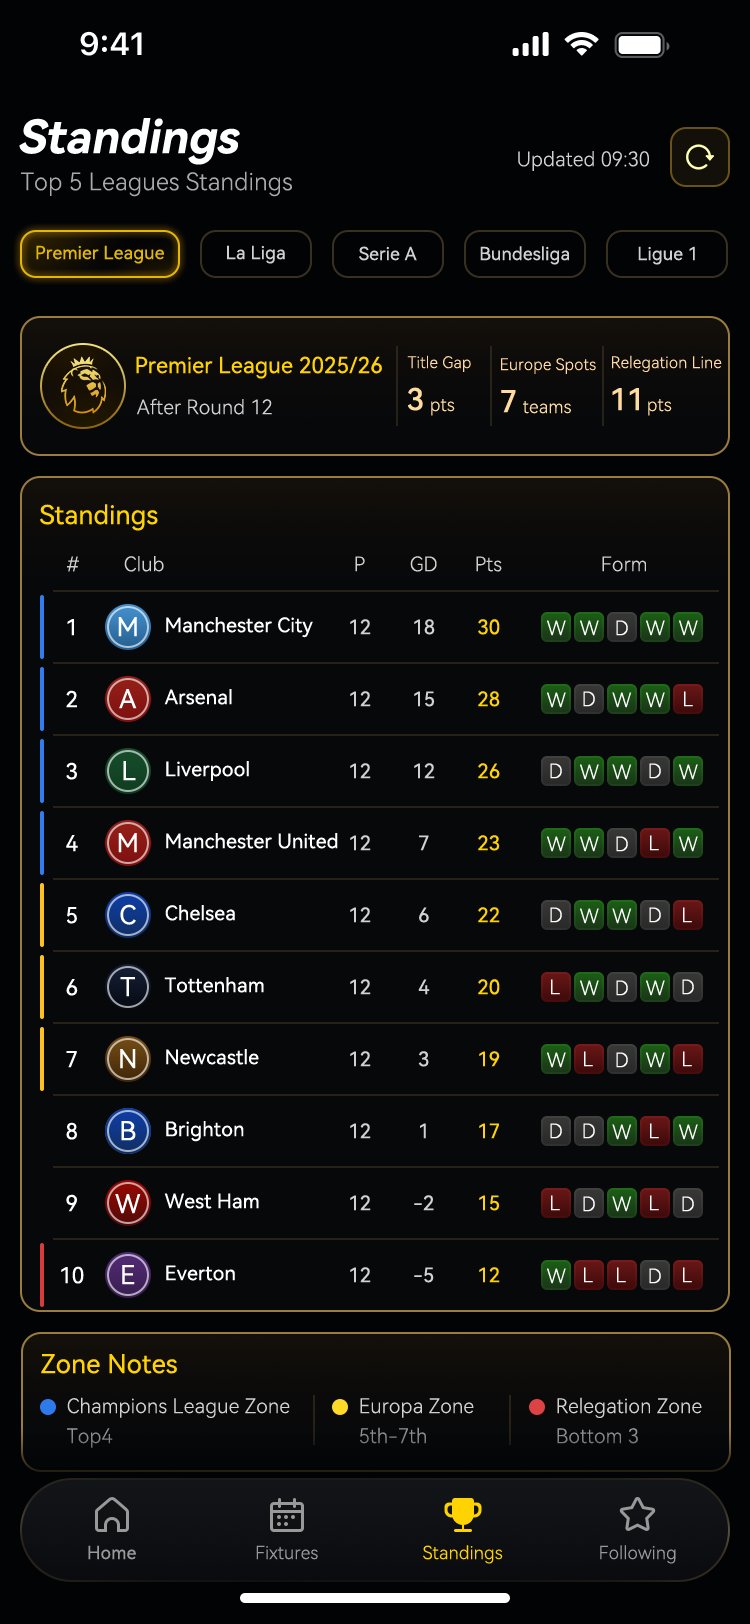
Task: Switch to Serie A standings
Action: tap(387, 254)
